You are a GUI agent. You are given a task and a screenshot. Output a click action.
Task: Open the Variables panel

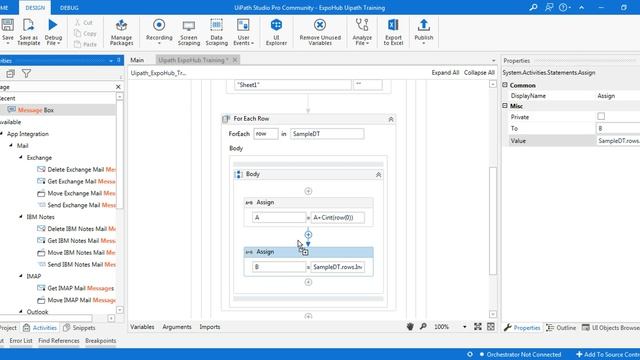tap(142, 327)
